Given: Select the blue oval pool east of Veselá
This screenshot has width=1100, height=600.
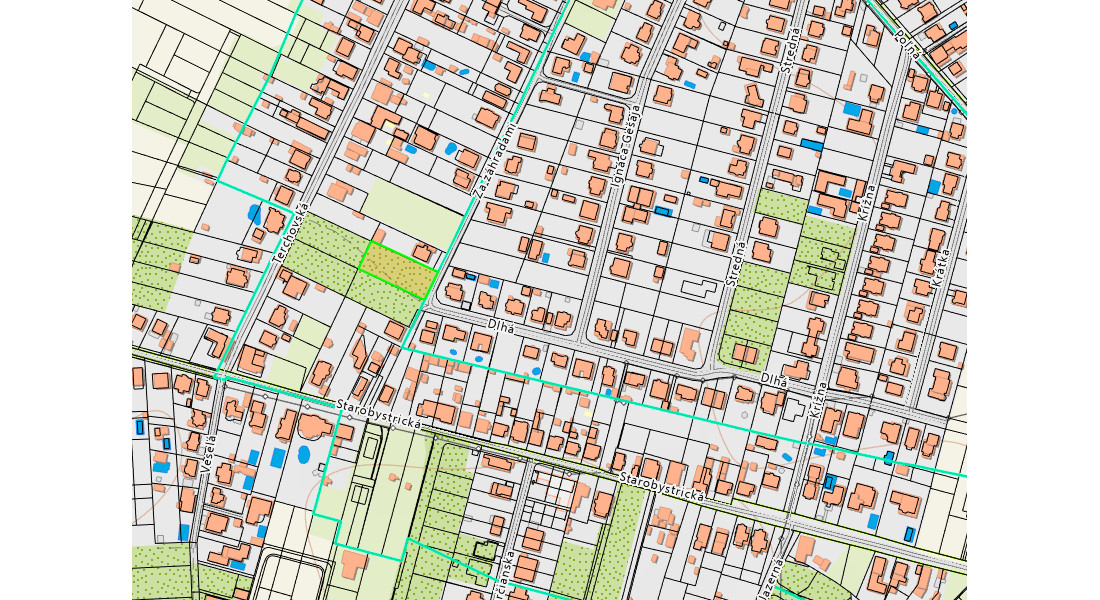Looking at the screenshot, I should pos(277,457).
